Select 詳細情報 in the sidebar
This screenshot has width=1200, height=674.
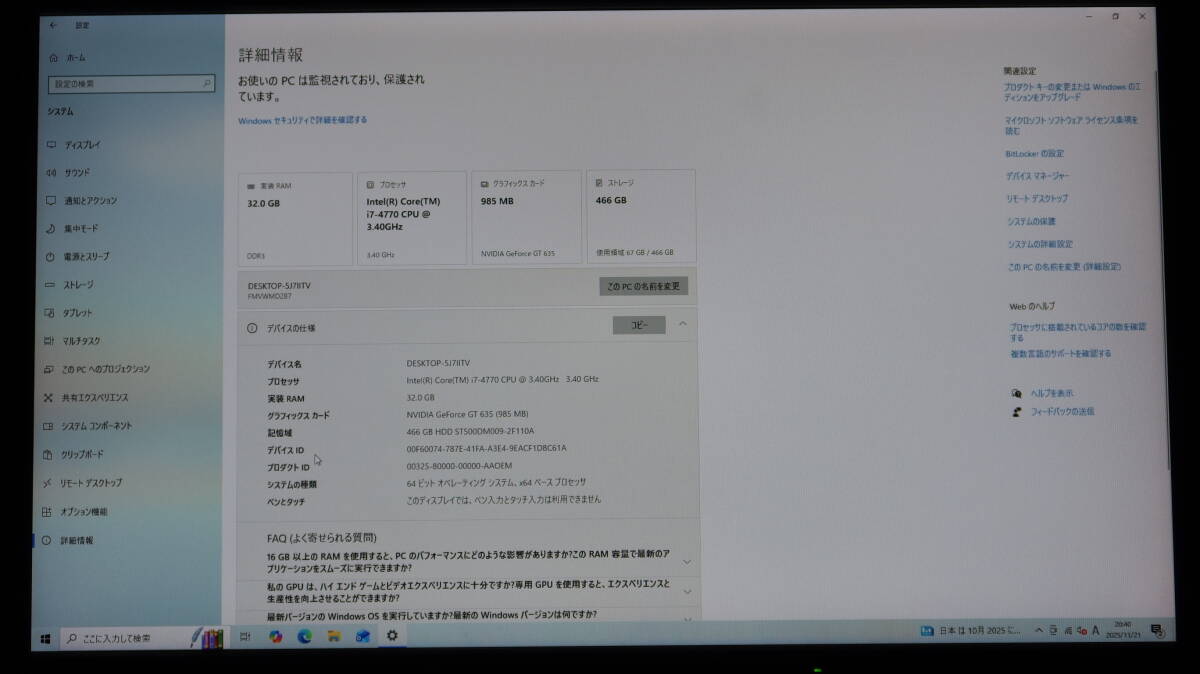pyautogui.click(x=69, y=540)
